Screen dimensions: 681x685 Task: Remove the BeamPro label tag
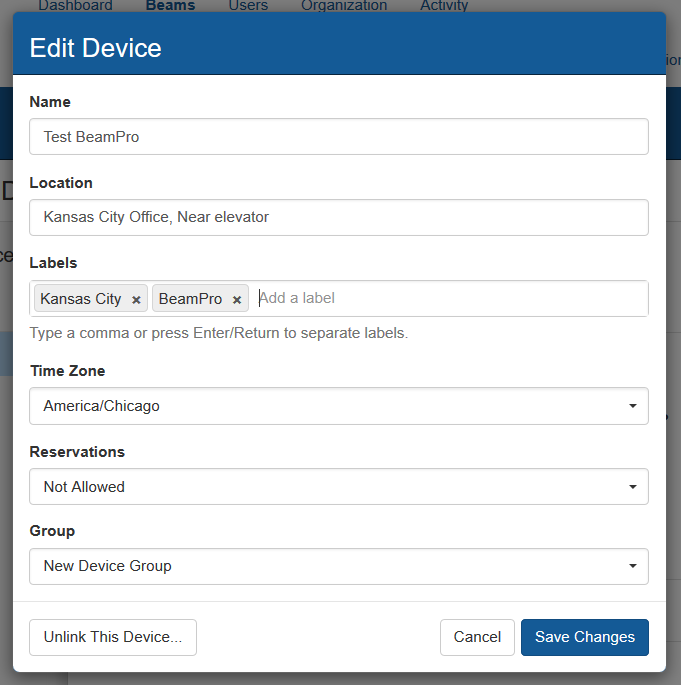[237, 300]
